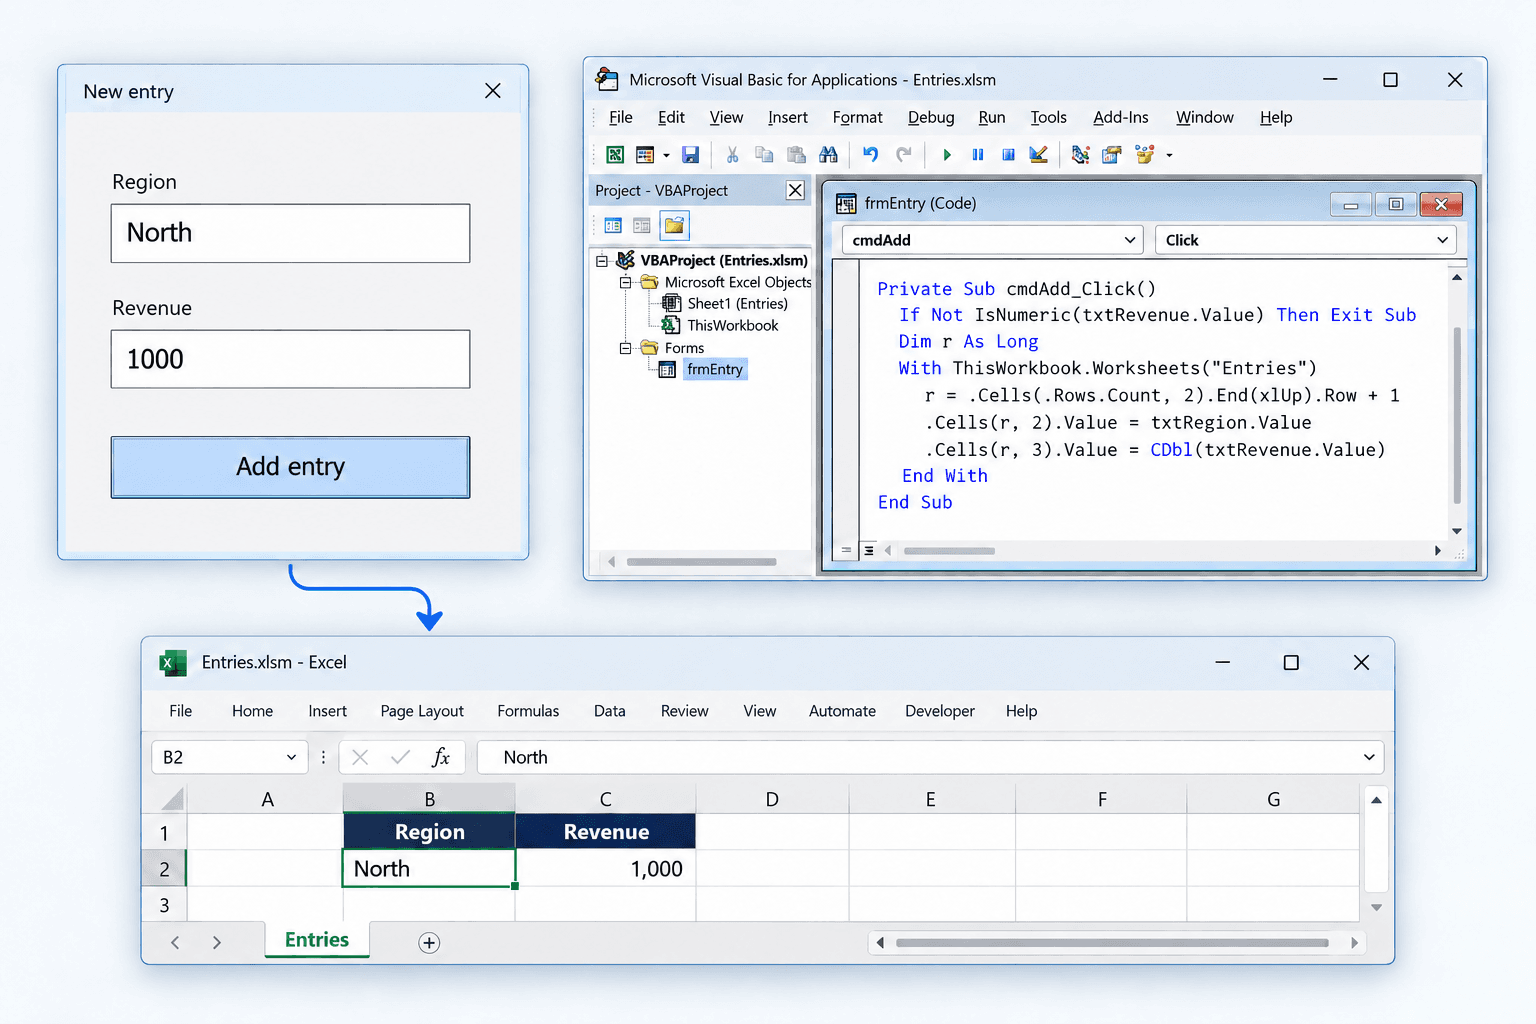This screenshot has height=1024, width=1536.
Task: Close the Project - VBAProject pane
Action: tap(795, 191)
